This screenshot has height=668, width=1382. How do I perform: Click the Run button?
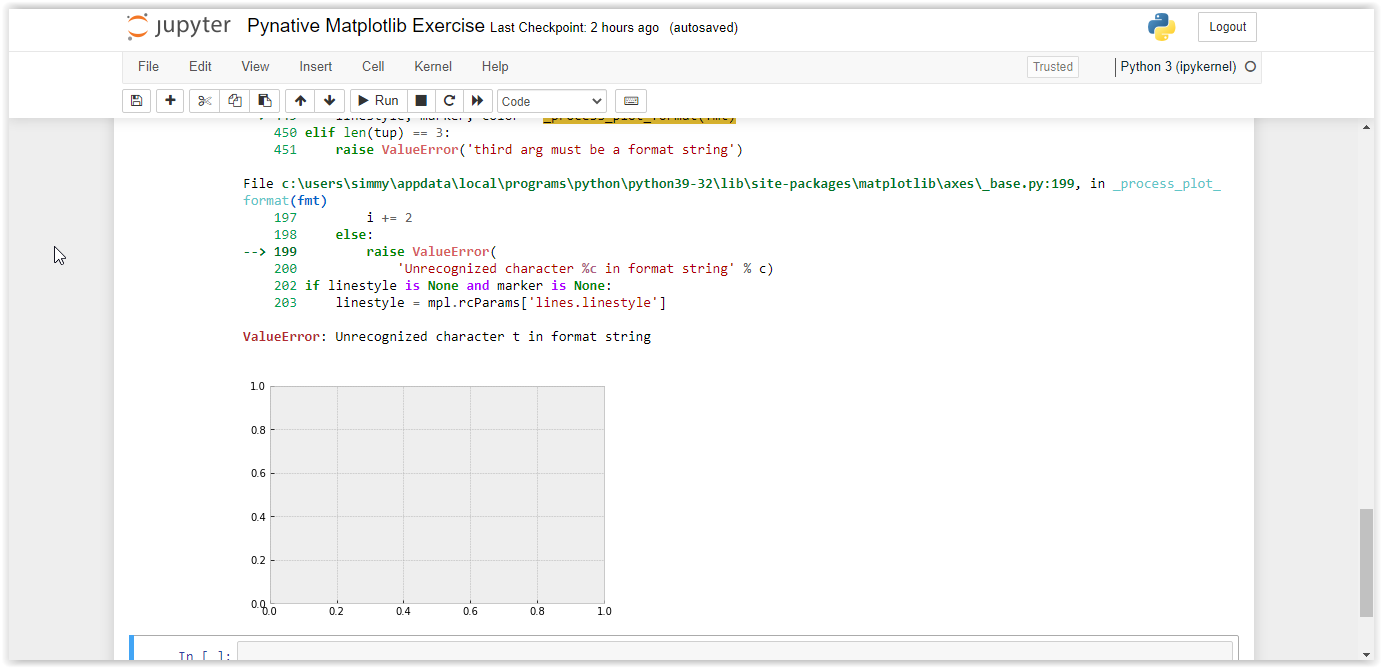coord(377,100)
